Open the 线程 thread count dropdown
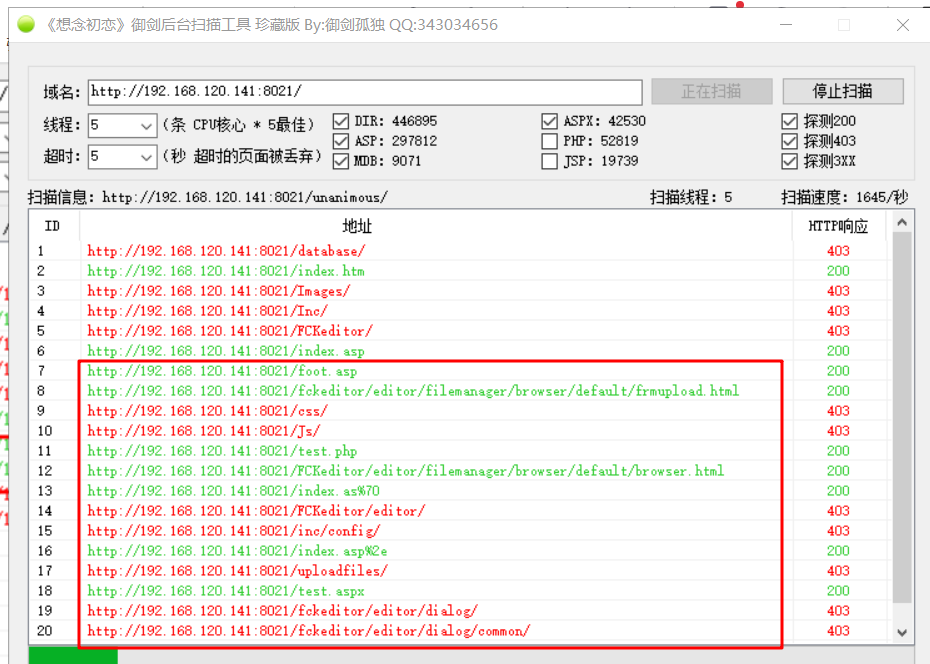 [x=146, y=126]
